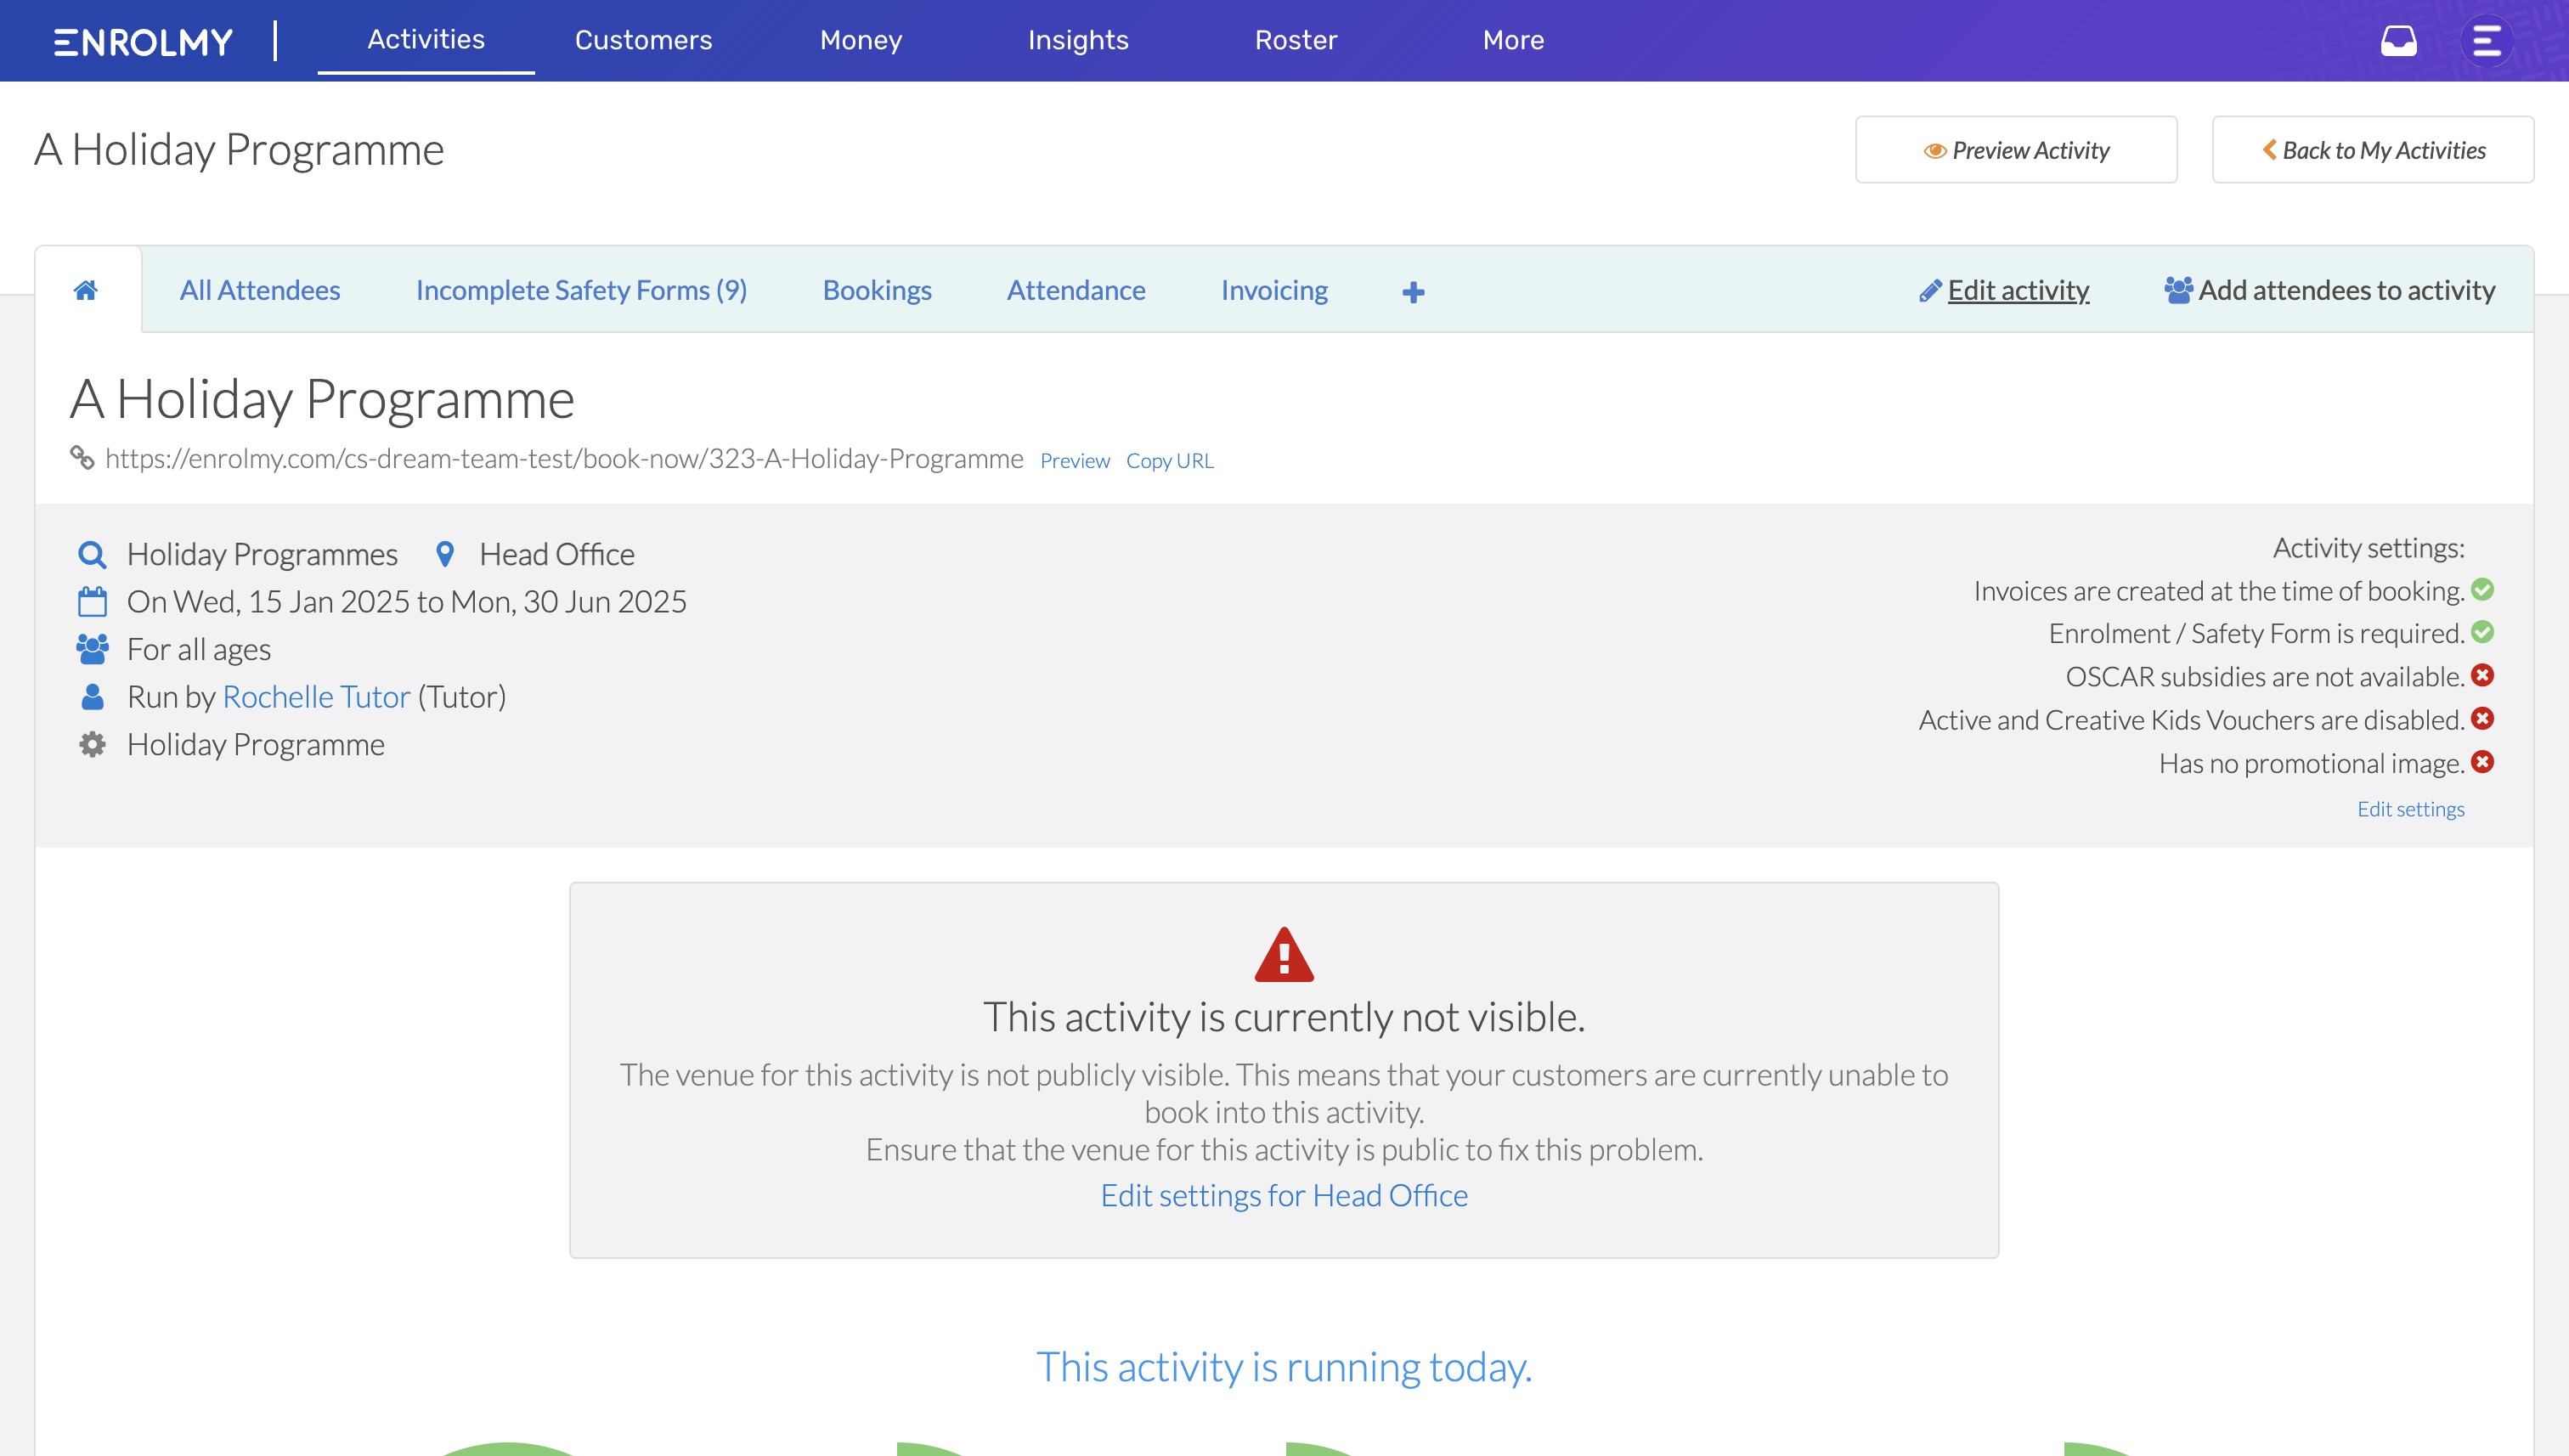Click the person icon beside Run by
This screenshot has width=2569, height=1456.
point(92,697)
